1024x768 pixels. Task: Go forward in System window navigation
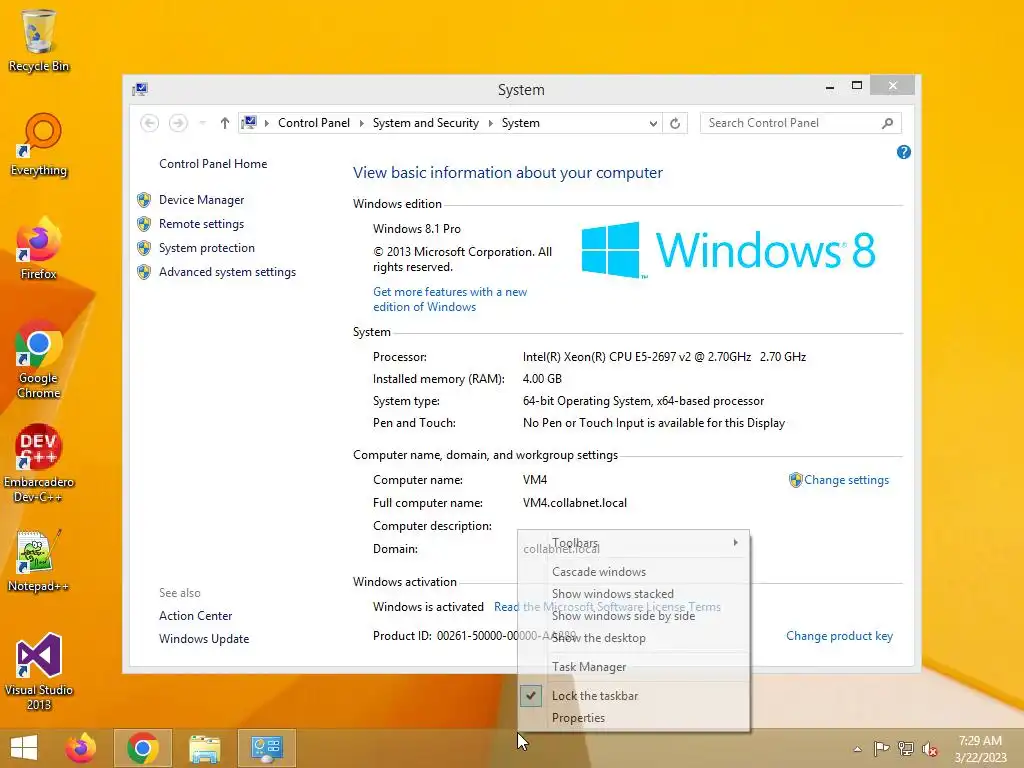pyautogui.click(x=178, y=123)
